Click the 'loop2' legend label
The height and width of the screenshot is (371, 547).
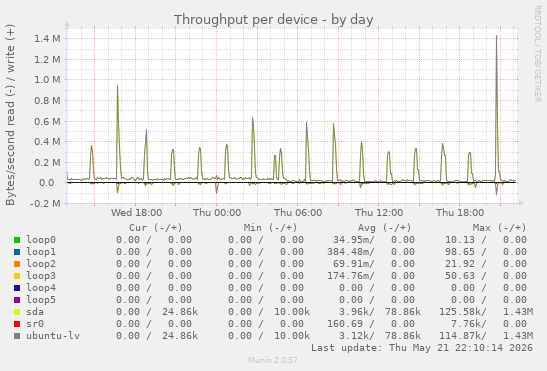click(41, 264)
